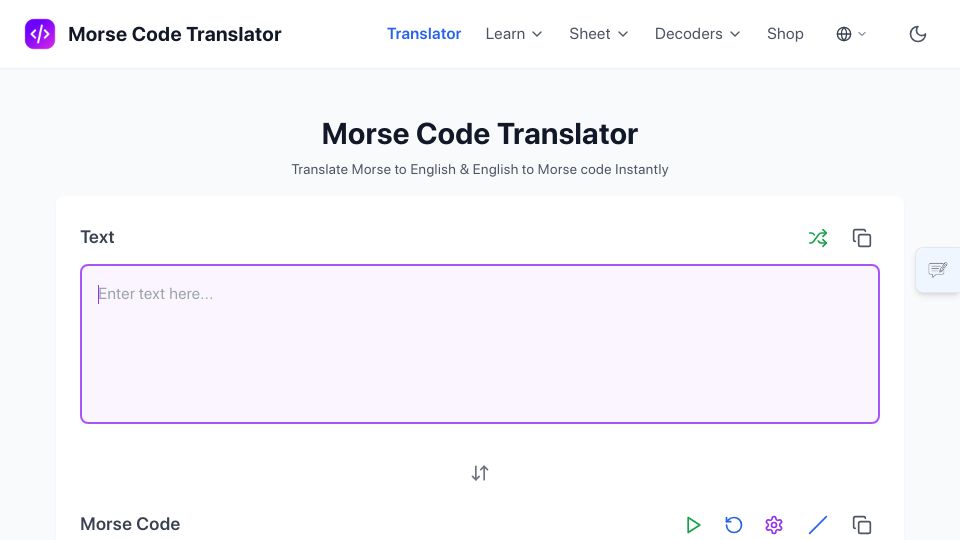The height and width of the screenshot is (540, 960).
Task: Click the blue slash separator icon
Action: pos(818,525)
